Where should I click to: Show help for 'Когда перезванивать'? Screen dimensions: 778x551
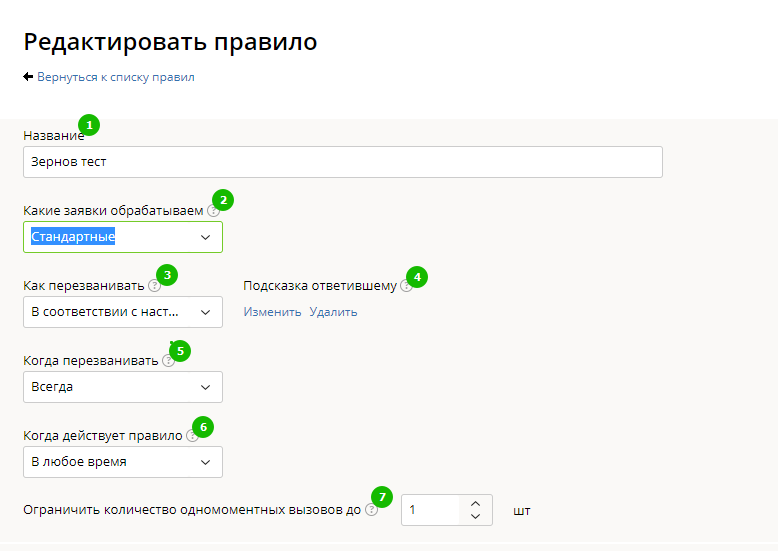point(168,361)
